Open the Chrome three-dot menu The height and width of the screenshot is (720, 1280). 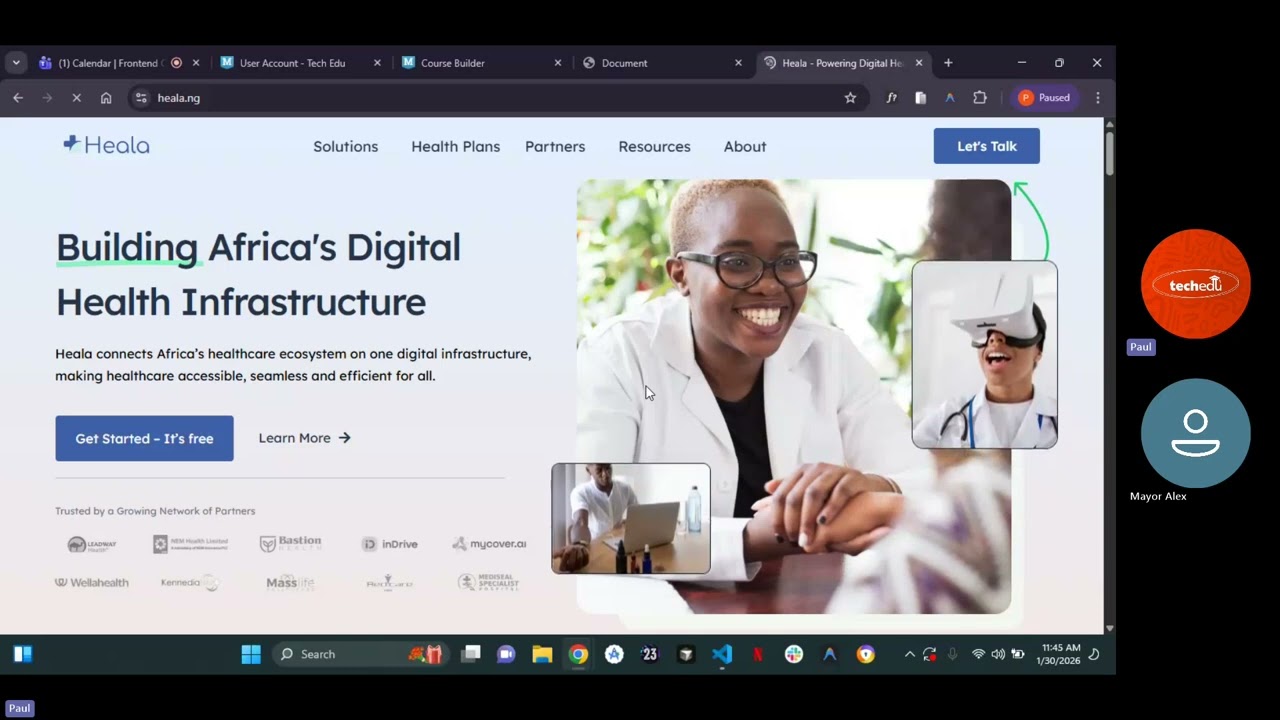[1098, 98]
